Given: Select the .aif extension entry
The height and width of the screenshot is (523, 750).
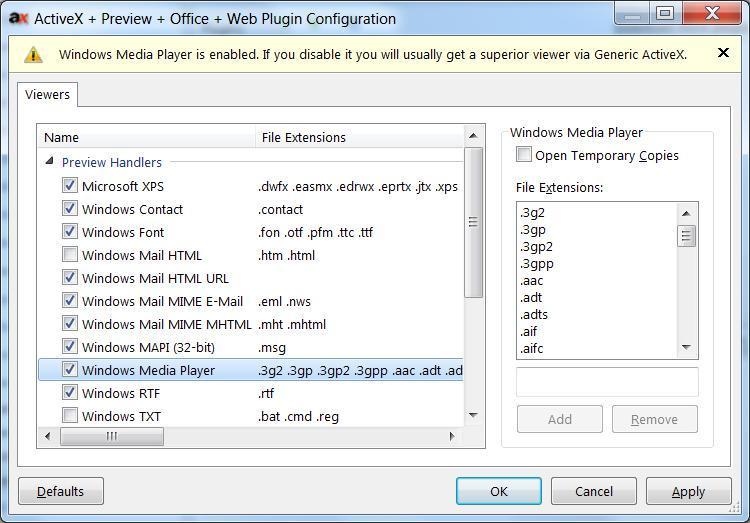Looking at the screenshot, I should pyautogui.click(x=529, y=332).
